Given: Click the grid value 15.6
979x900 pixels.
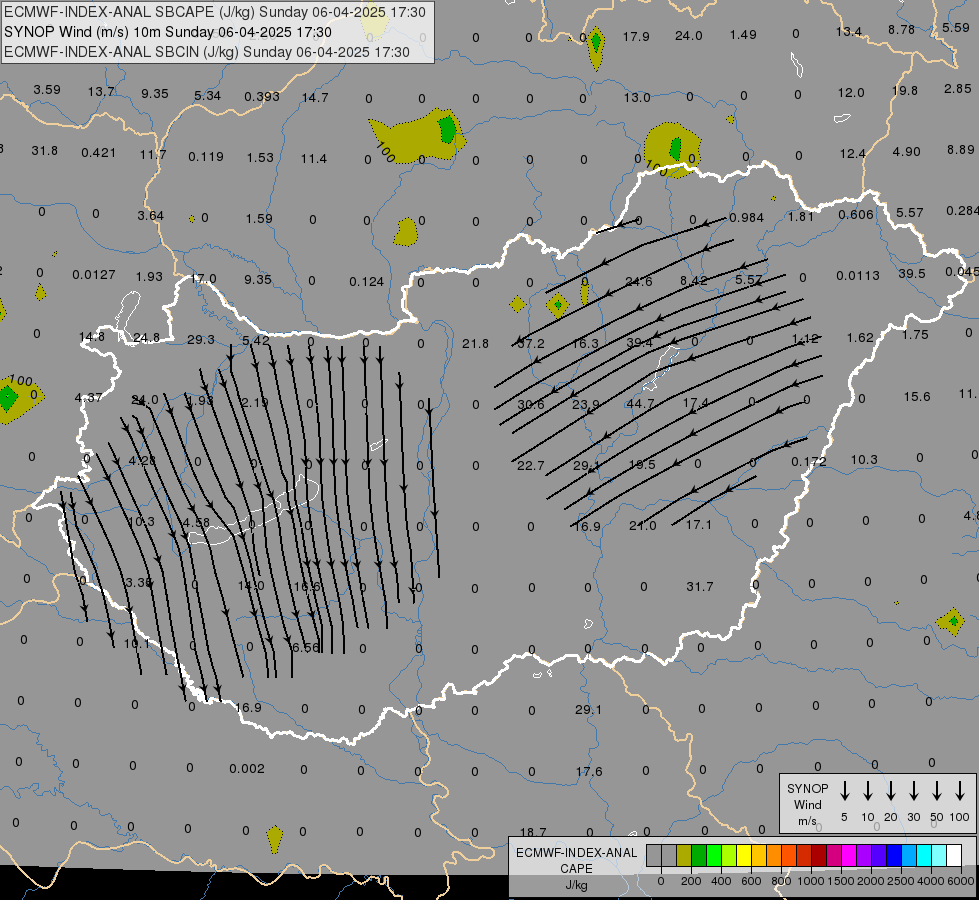Looking at the screenshot, I should pos(917,397).
